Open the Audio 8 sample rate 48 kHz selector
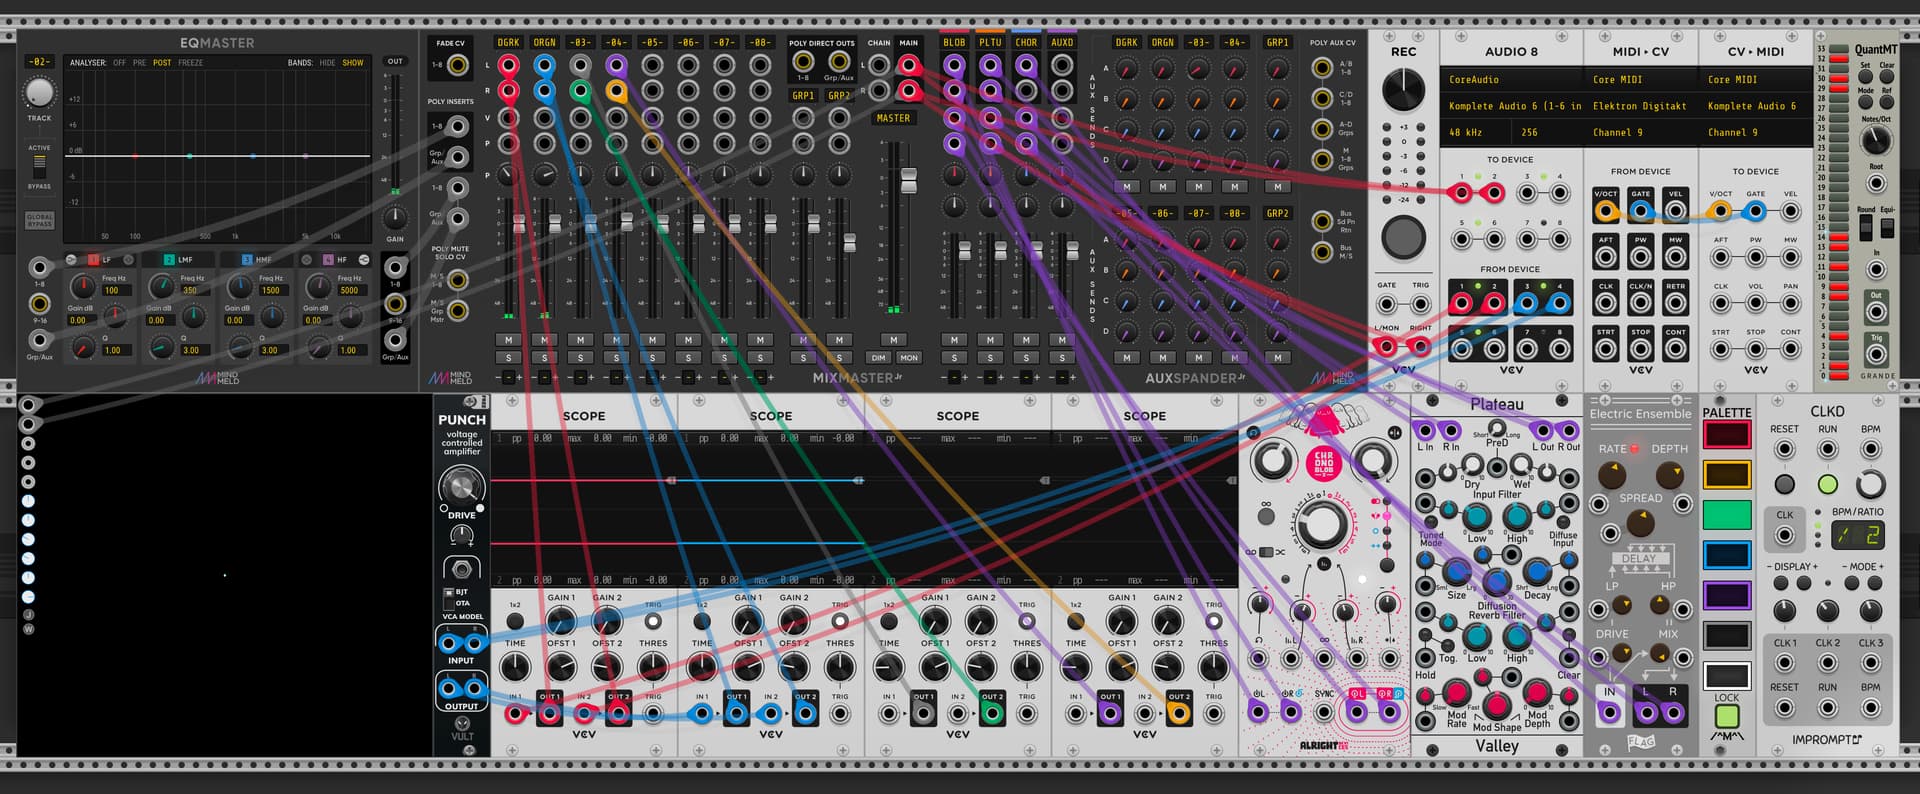 1466,132
